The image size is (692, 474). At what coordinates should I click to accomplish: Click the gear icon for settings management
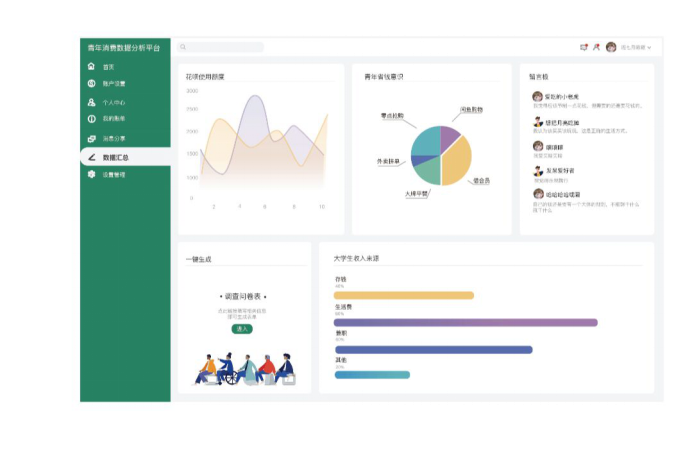[91, 174]
